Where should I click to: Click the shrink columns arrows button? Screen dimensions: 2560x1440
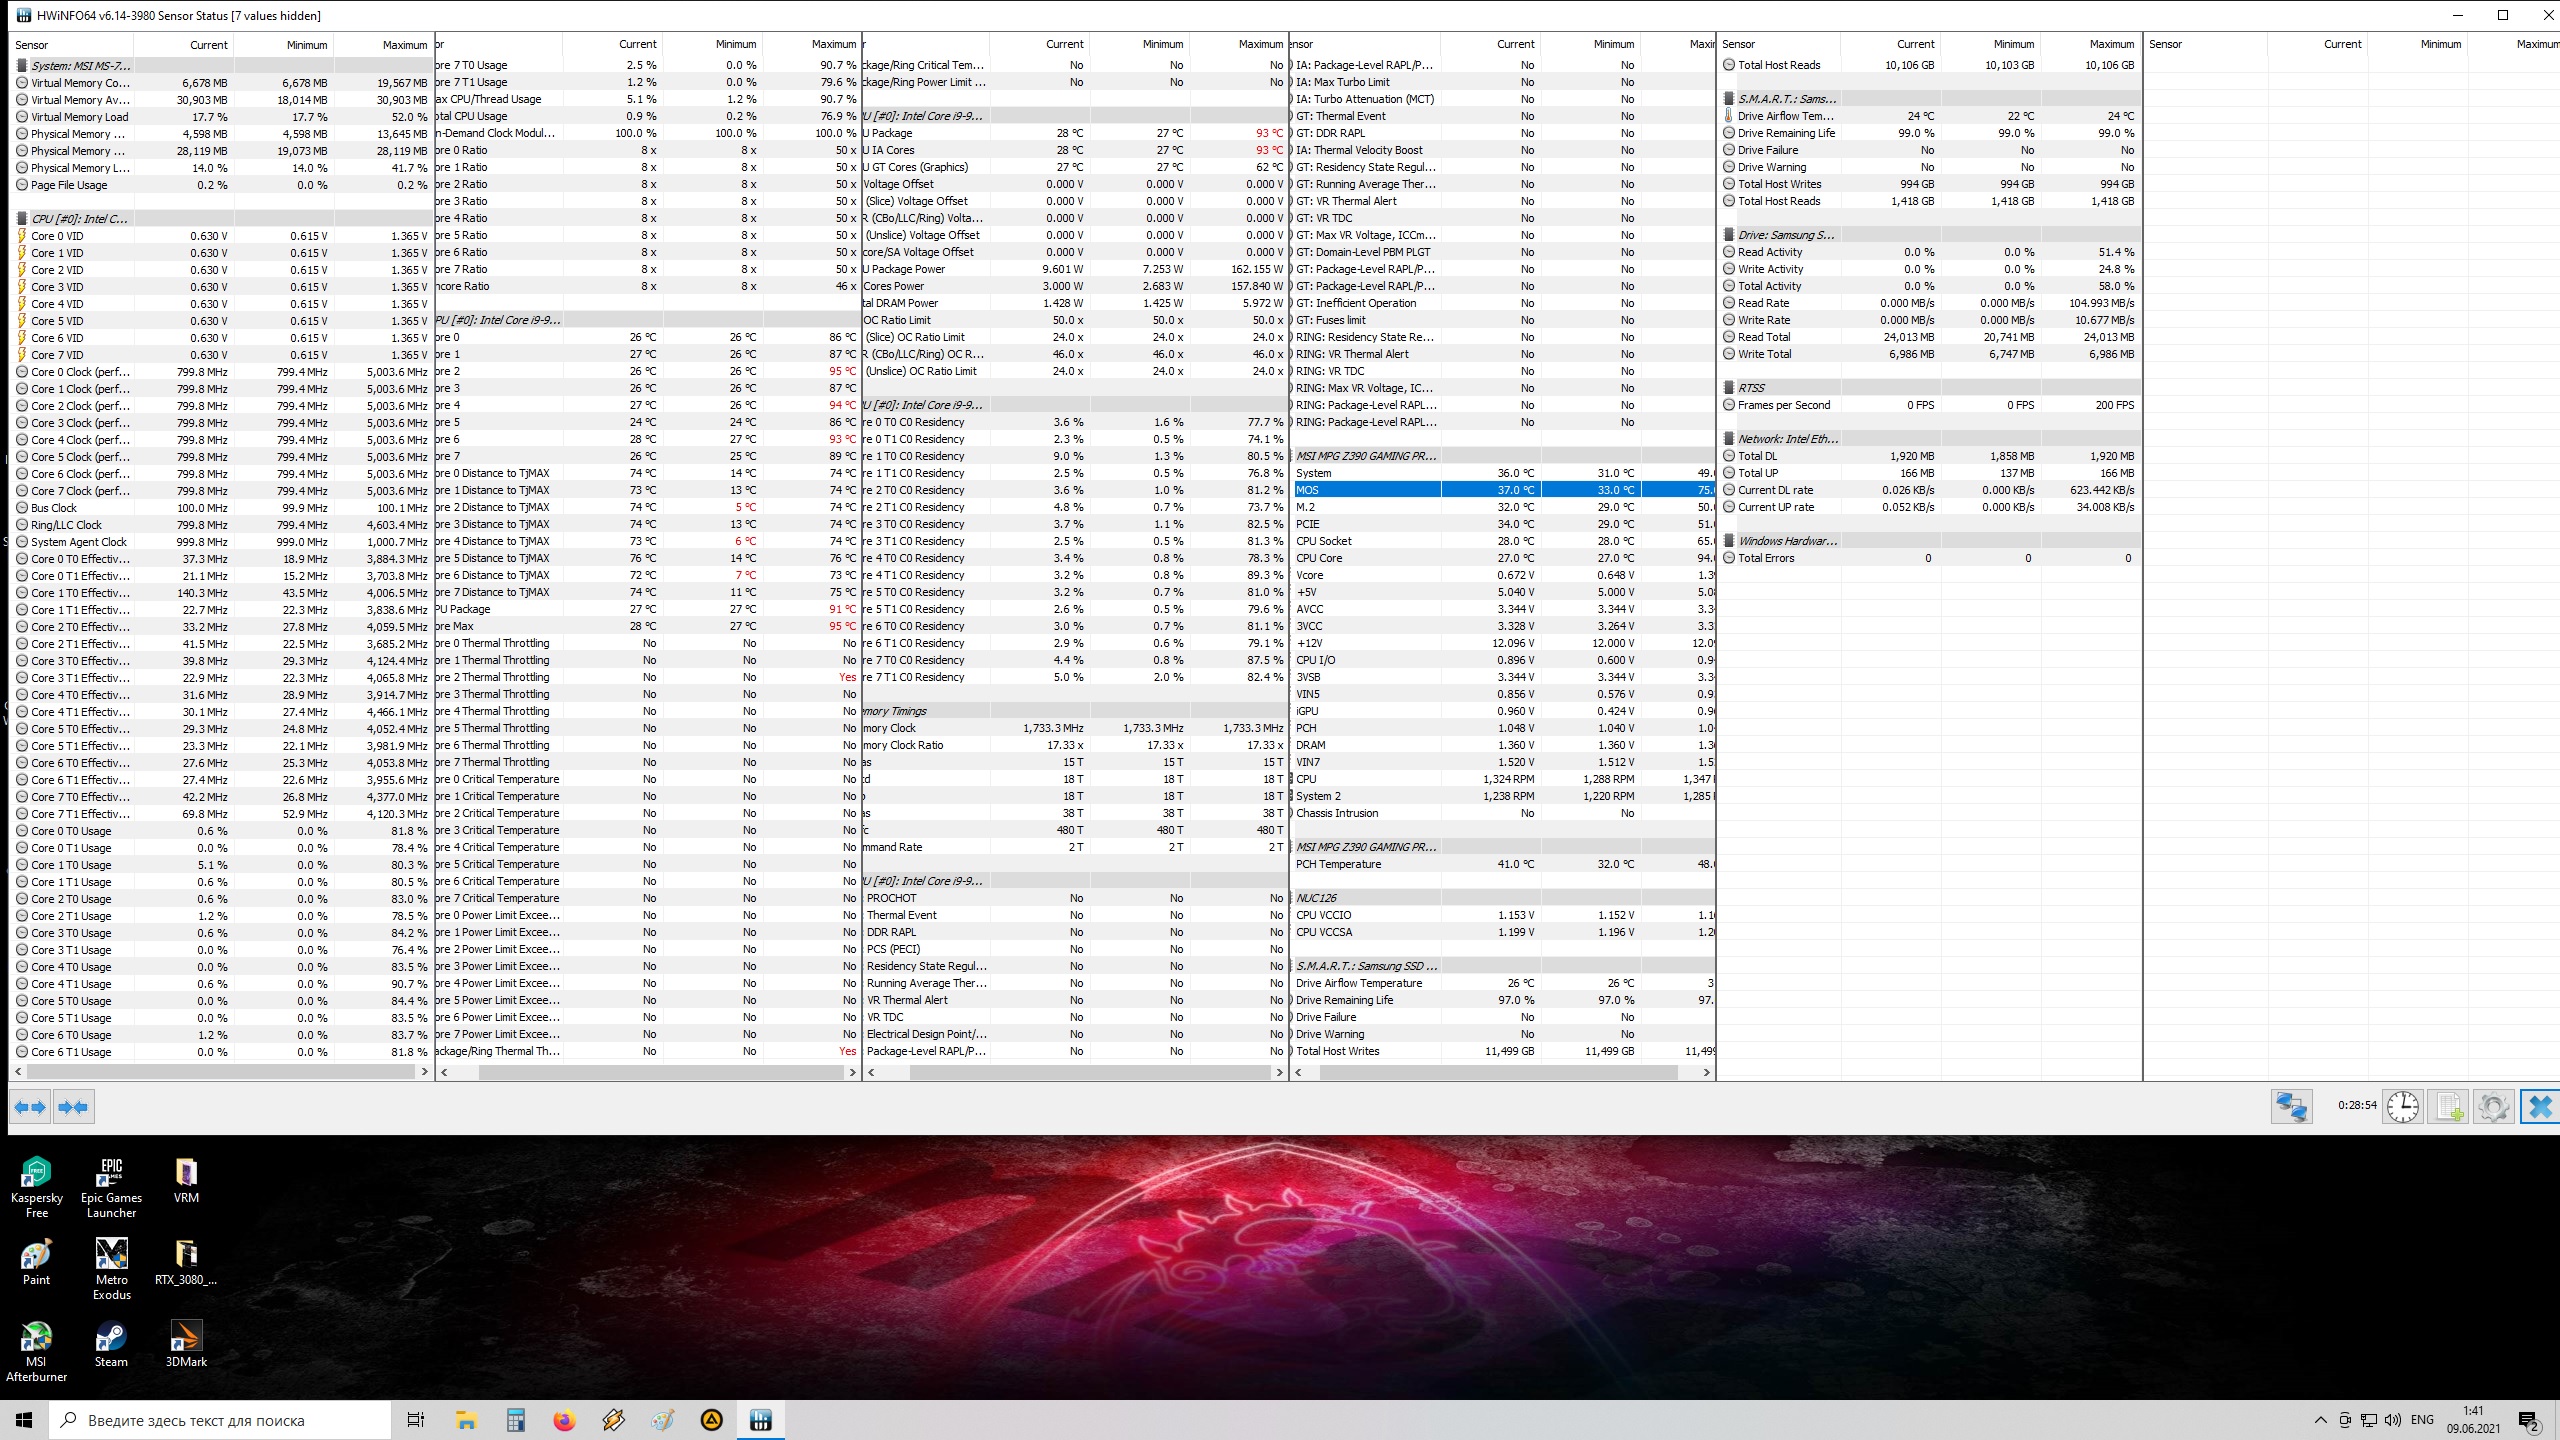[73, 1107]
